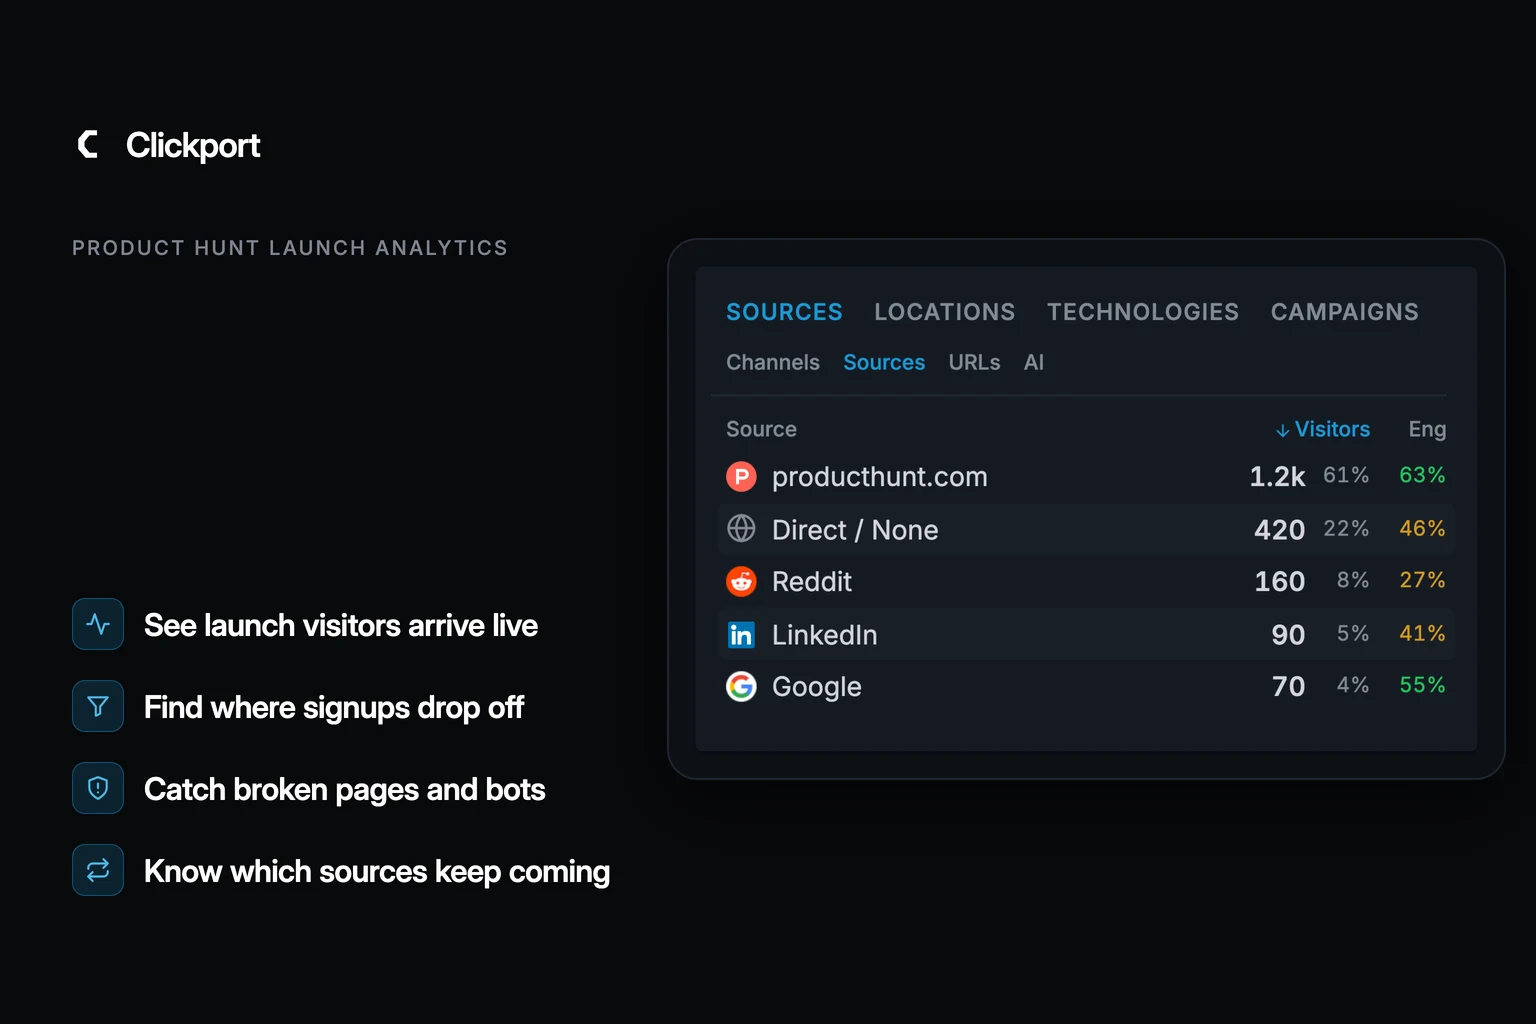This screenshot has height=1024, width=1536.
Task: Click the Eng column header
Action: [x=1427, y=429]
